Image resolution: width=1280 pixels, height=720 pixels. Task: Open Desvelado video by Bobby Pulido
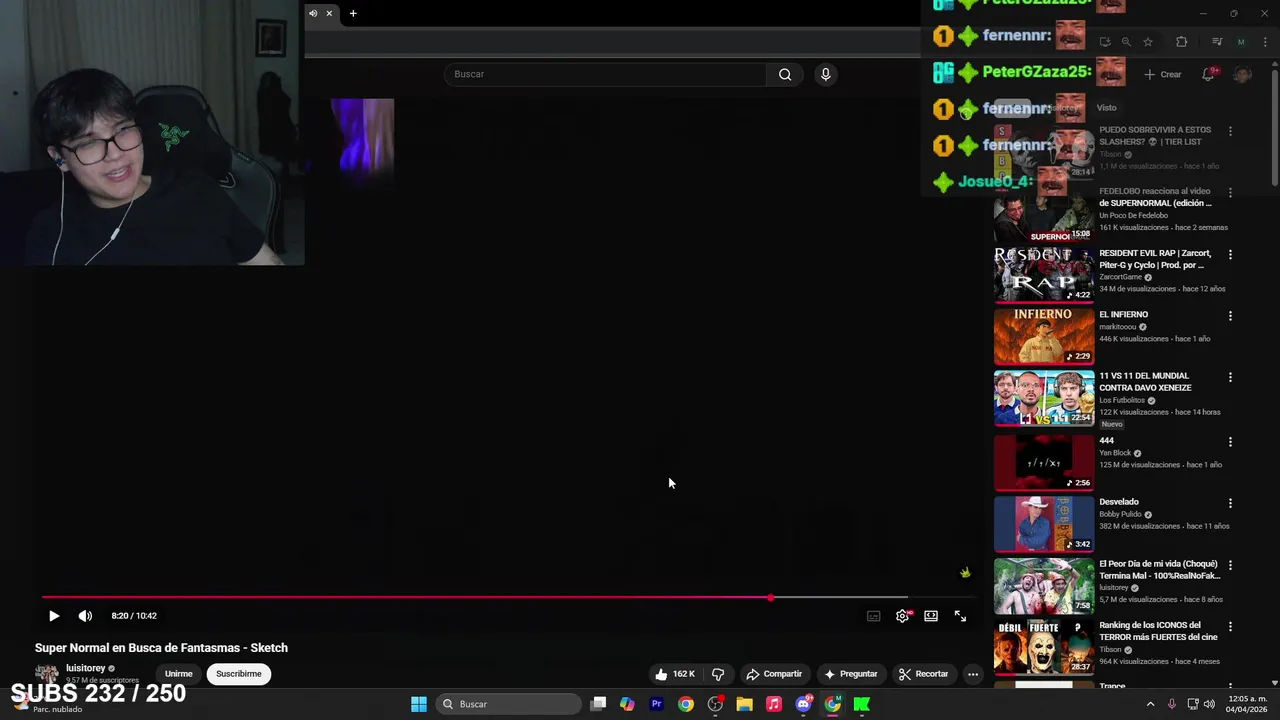(x=1043, y=523)
